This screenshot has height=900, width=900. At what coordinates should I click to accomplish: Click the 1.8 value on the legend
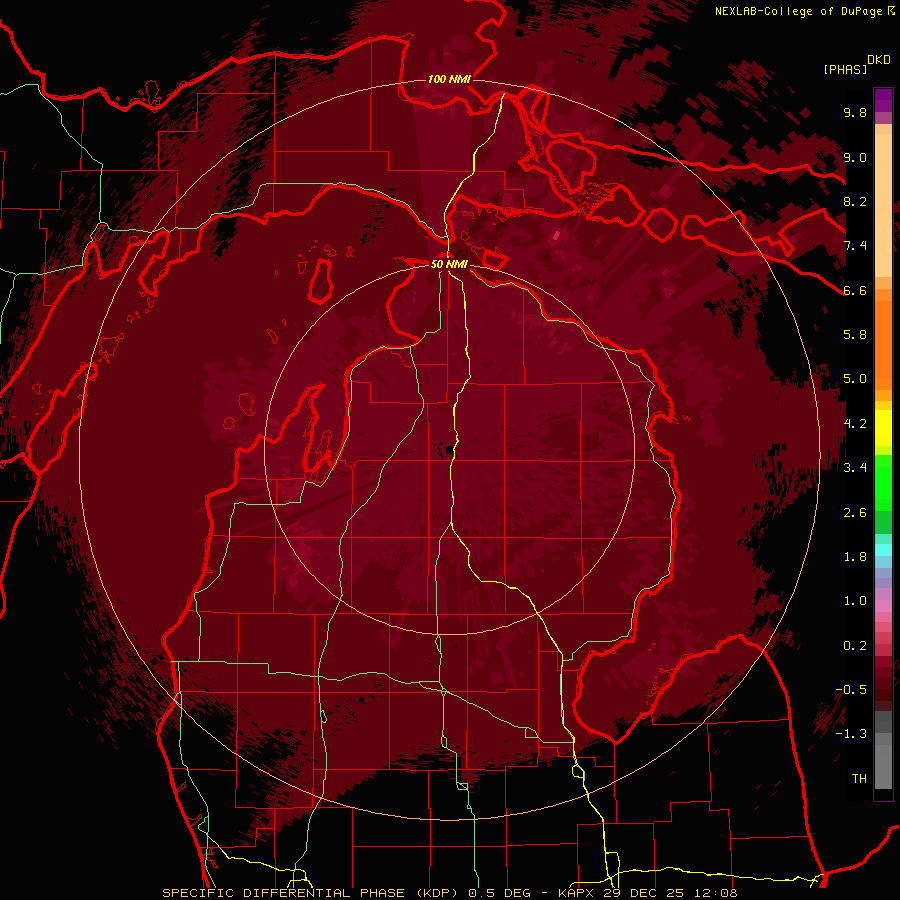[x=855, y=557]
